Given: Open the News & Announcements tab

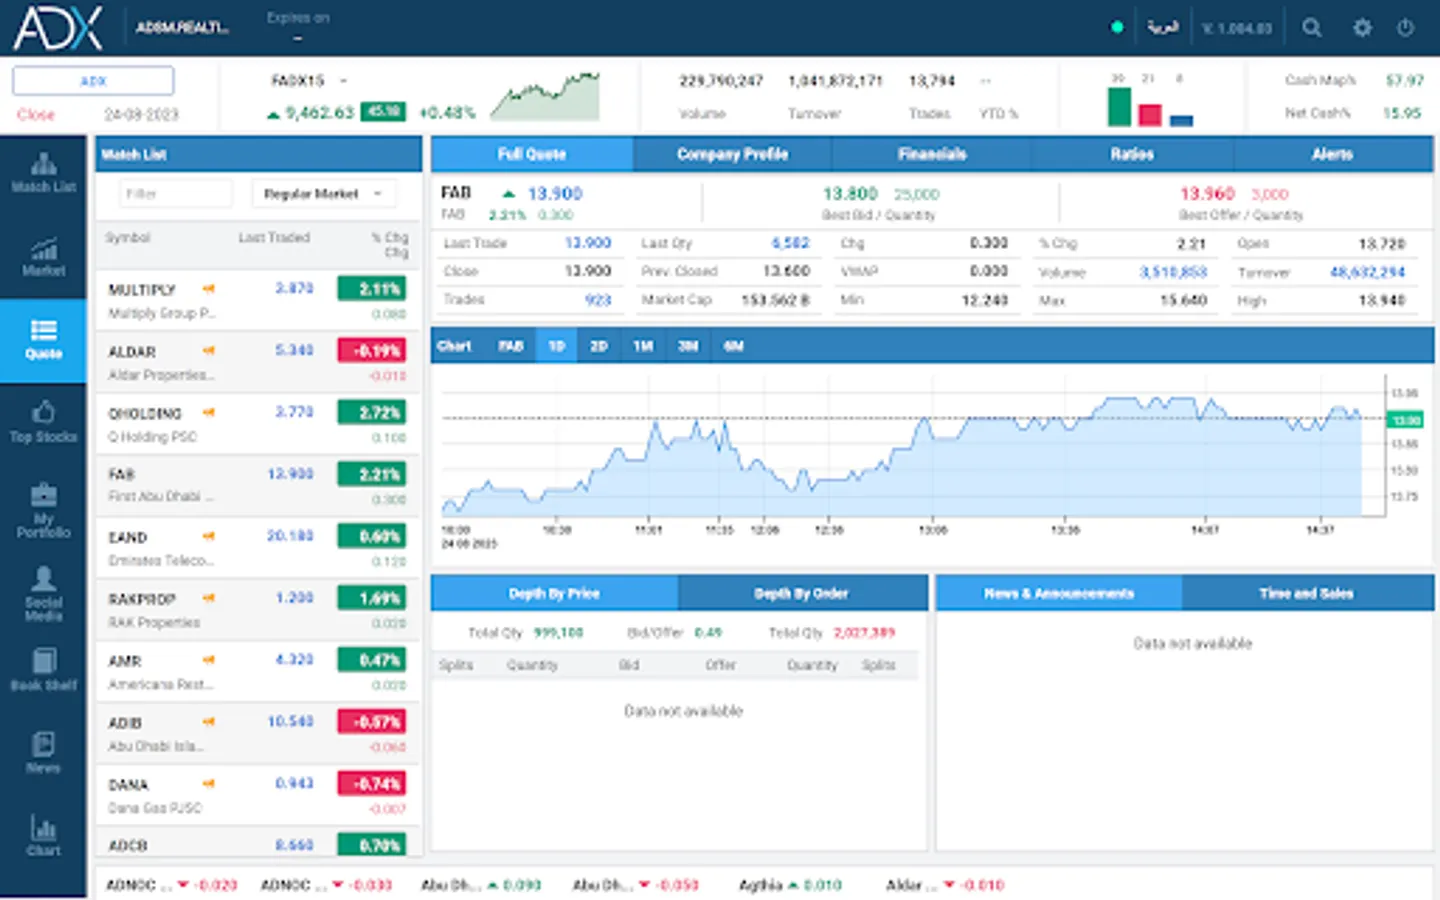Looking at the screenshot, I should [x=1059, y=593].
